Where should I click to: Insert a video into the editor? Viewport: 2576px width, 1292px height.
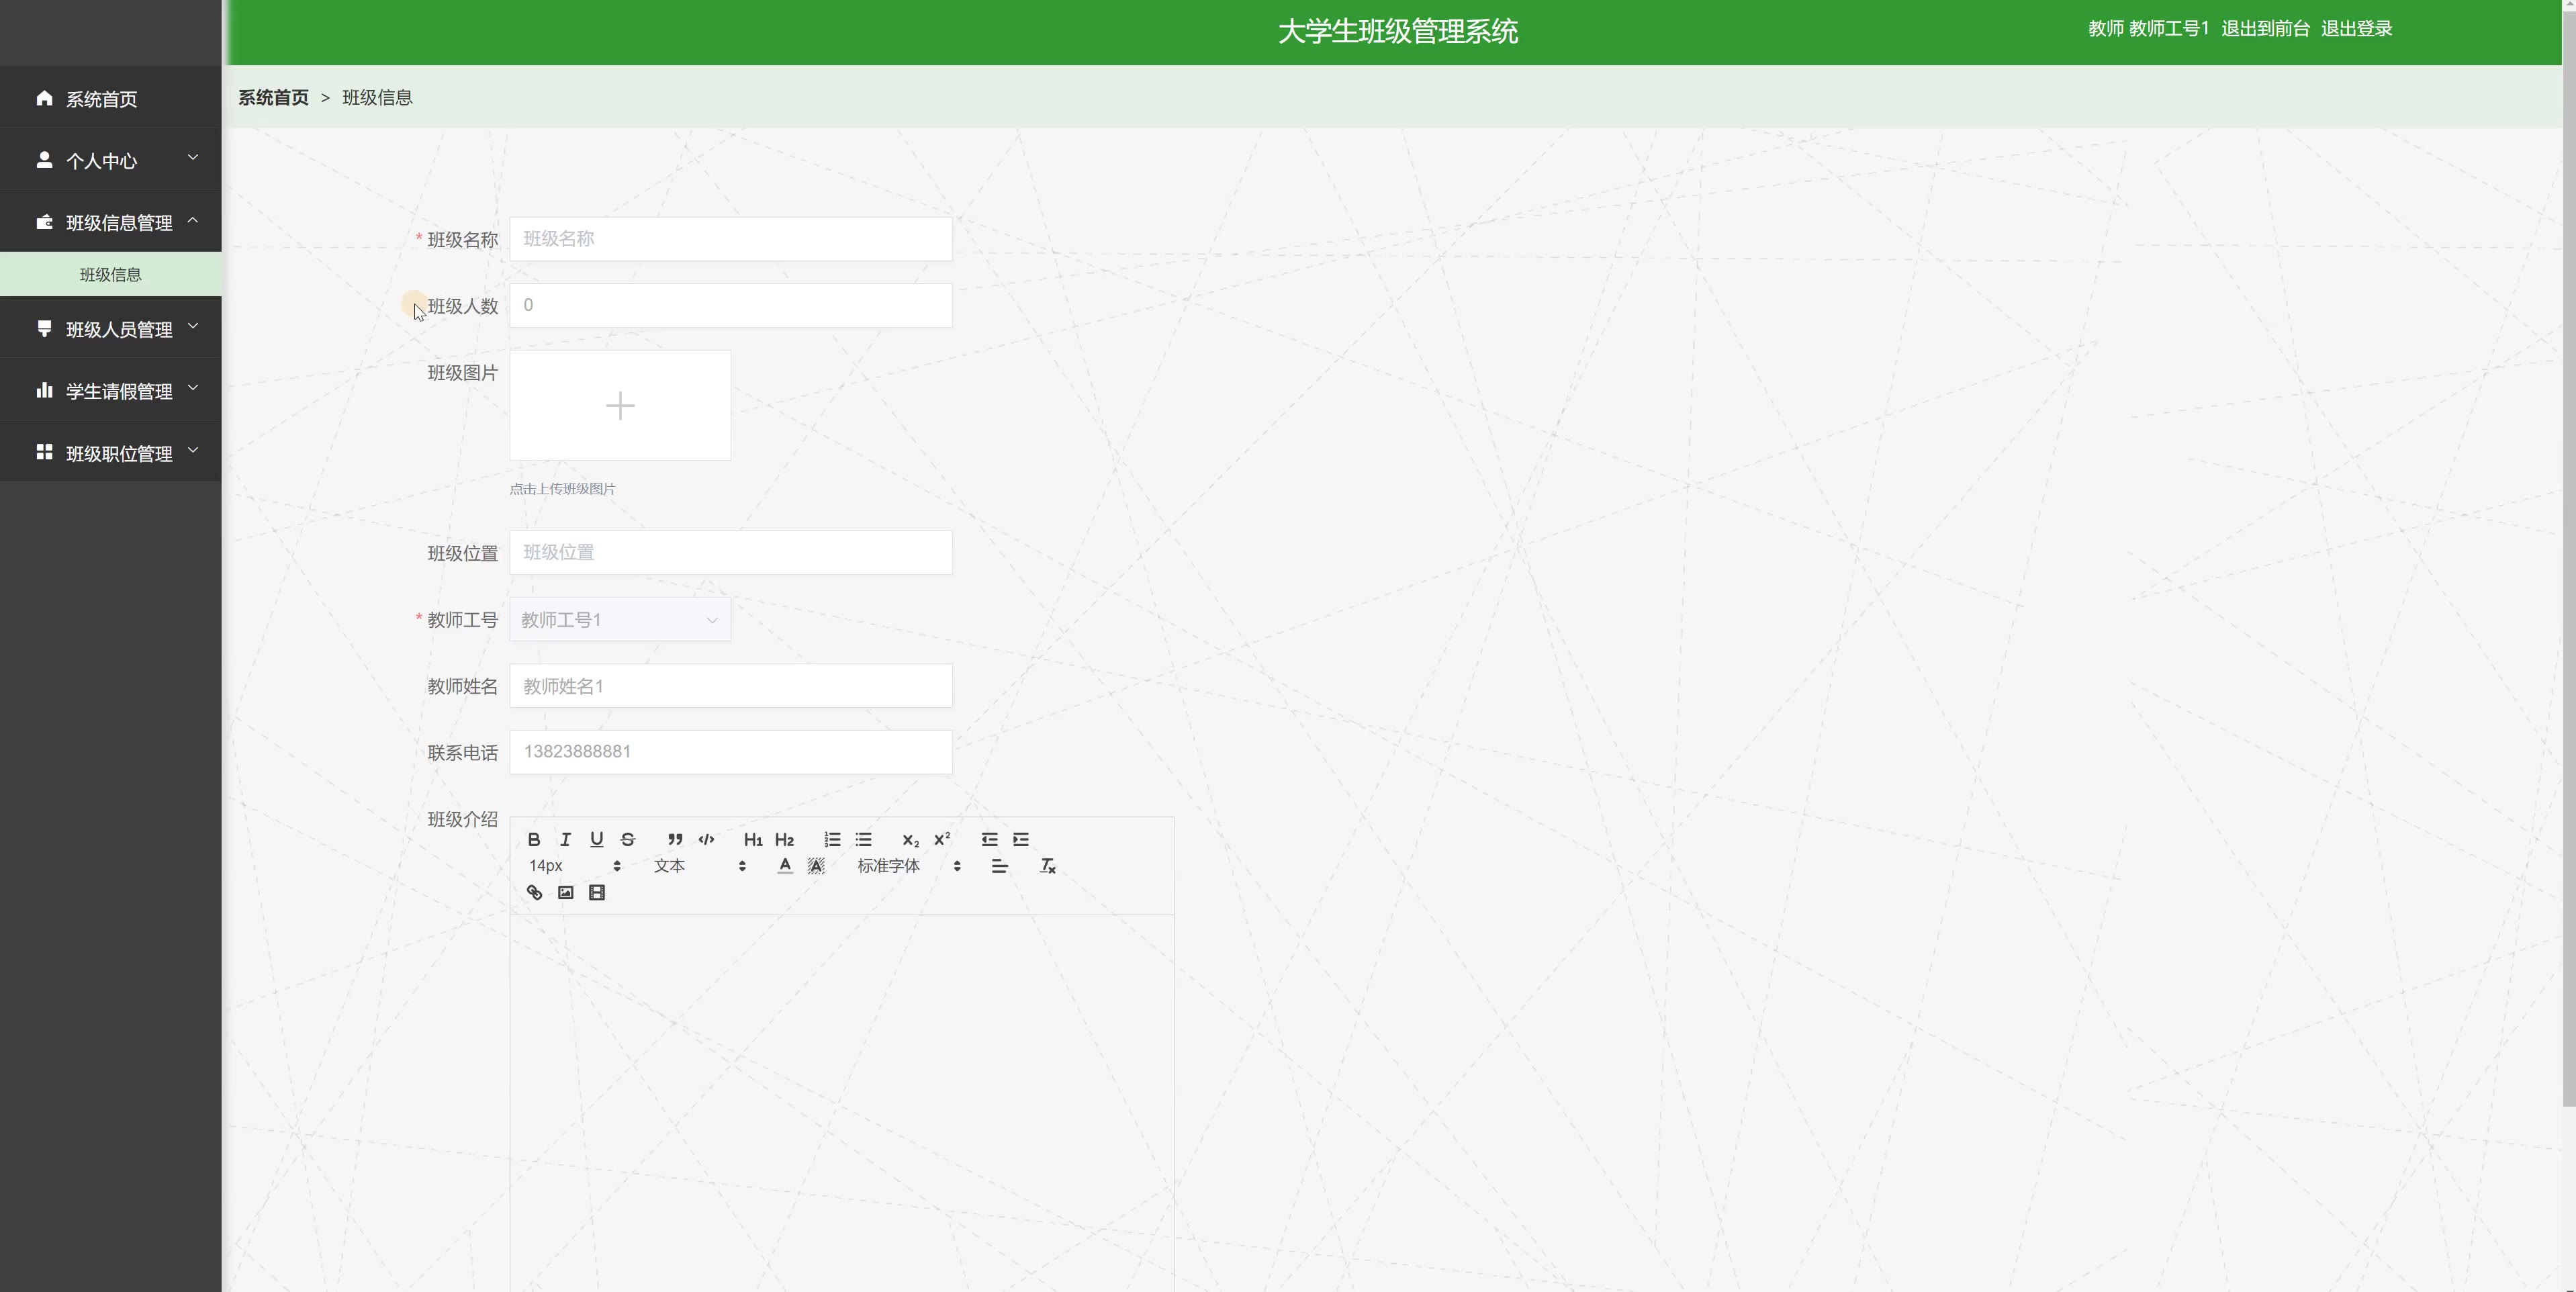click(x=597, y=893)
